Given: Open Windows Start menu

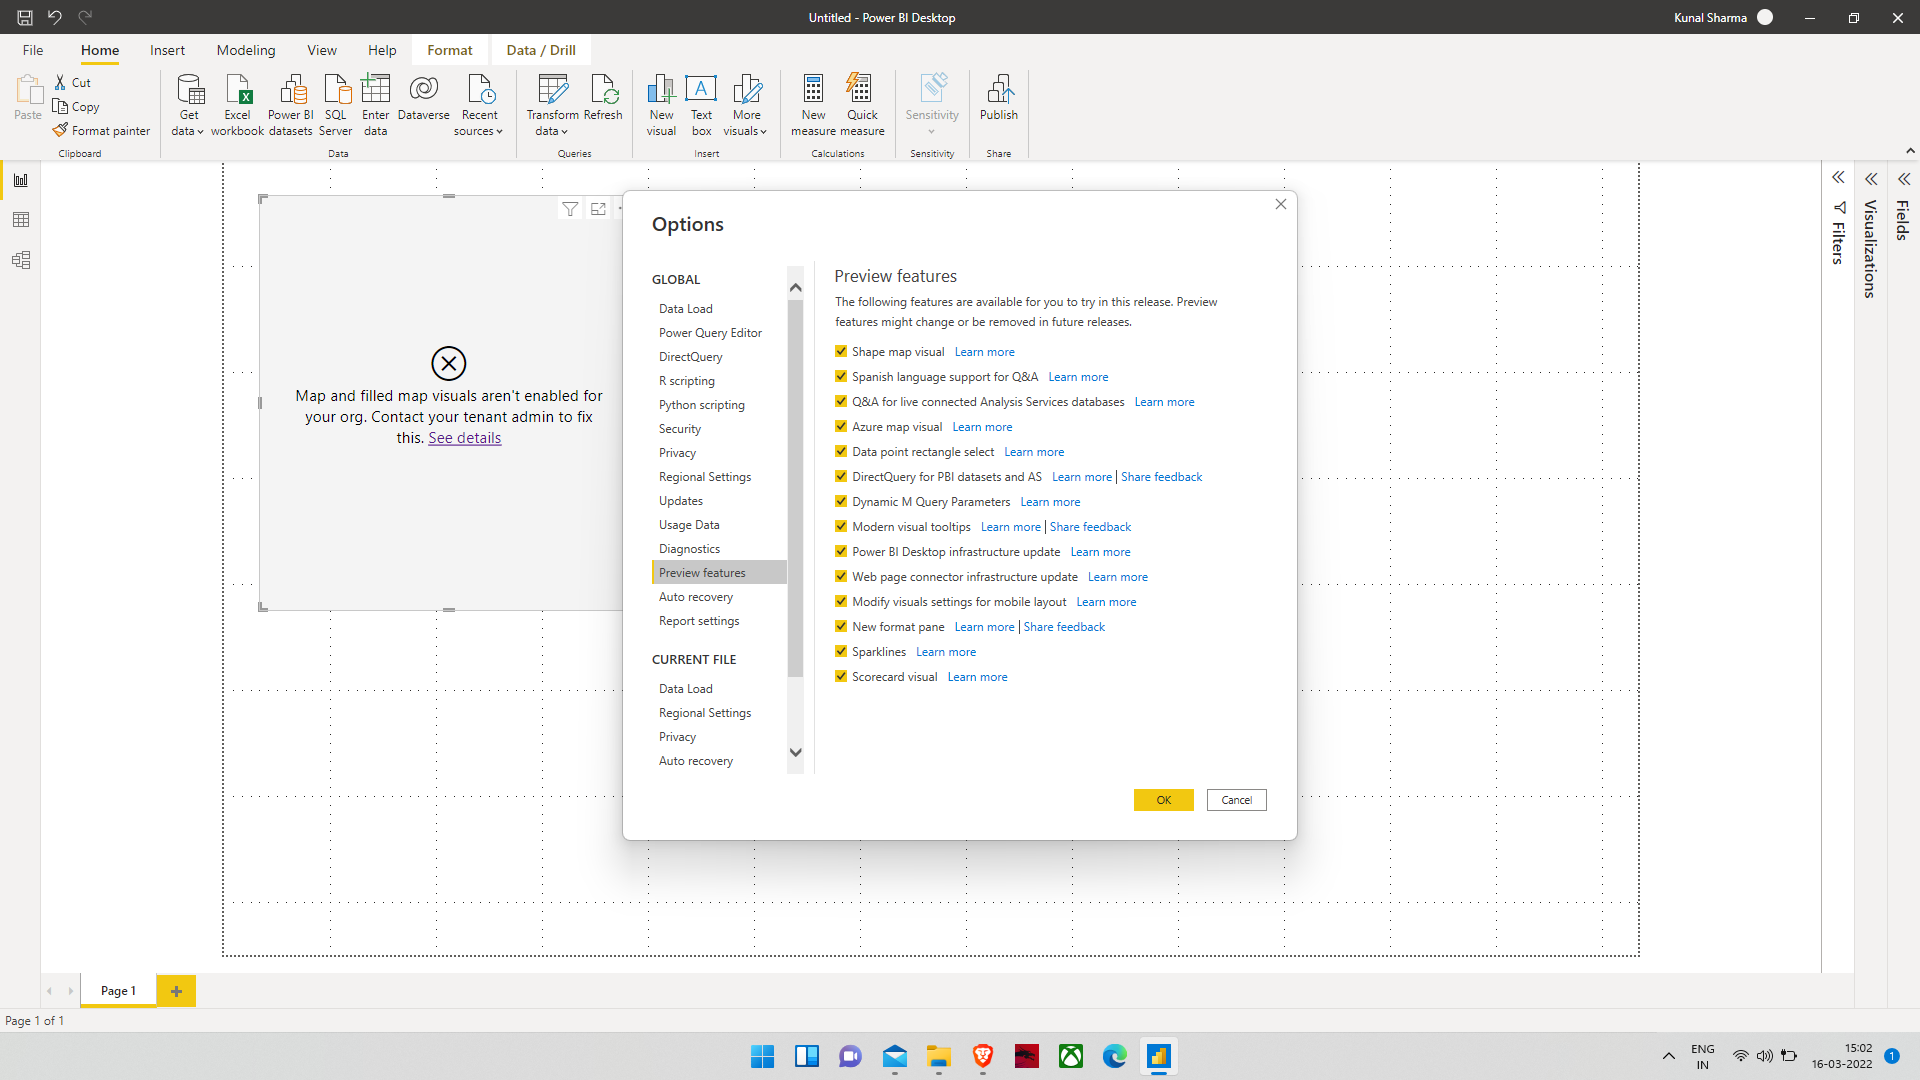Looking at the screenshot, I should [763, 1056].
